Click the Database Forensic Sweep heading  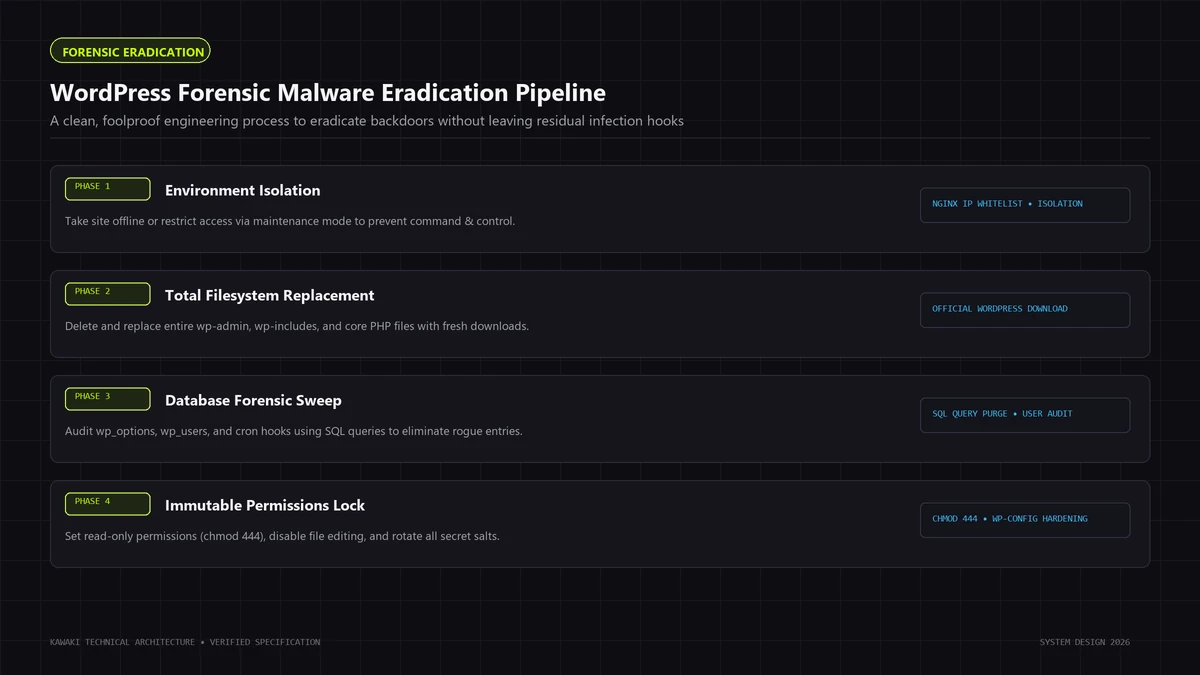(x=253, y=400)
